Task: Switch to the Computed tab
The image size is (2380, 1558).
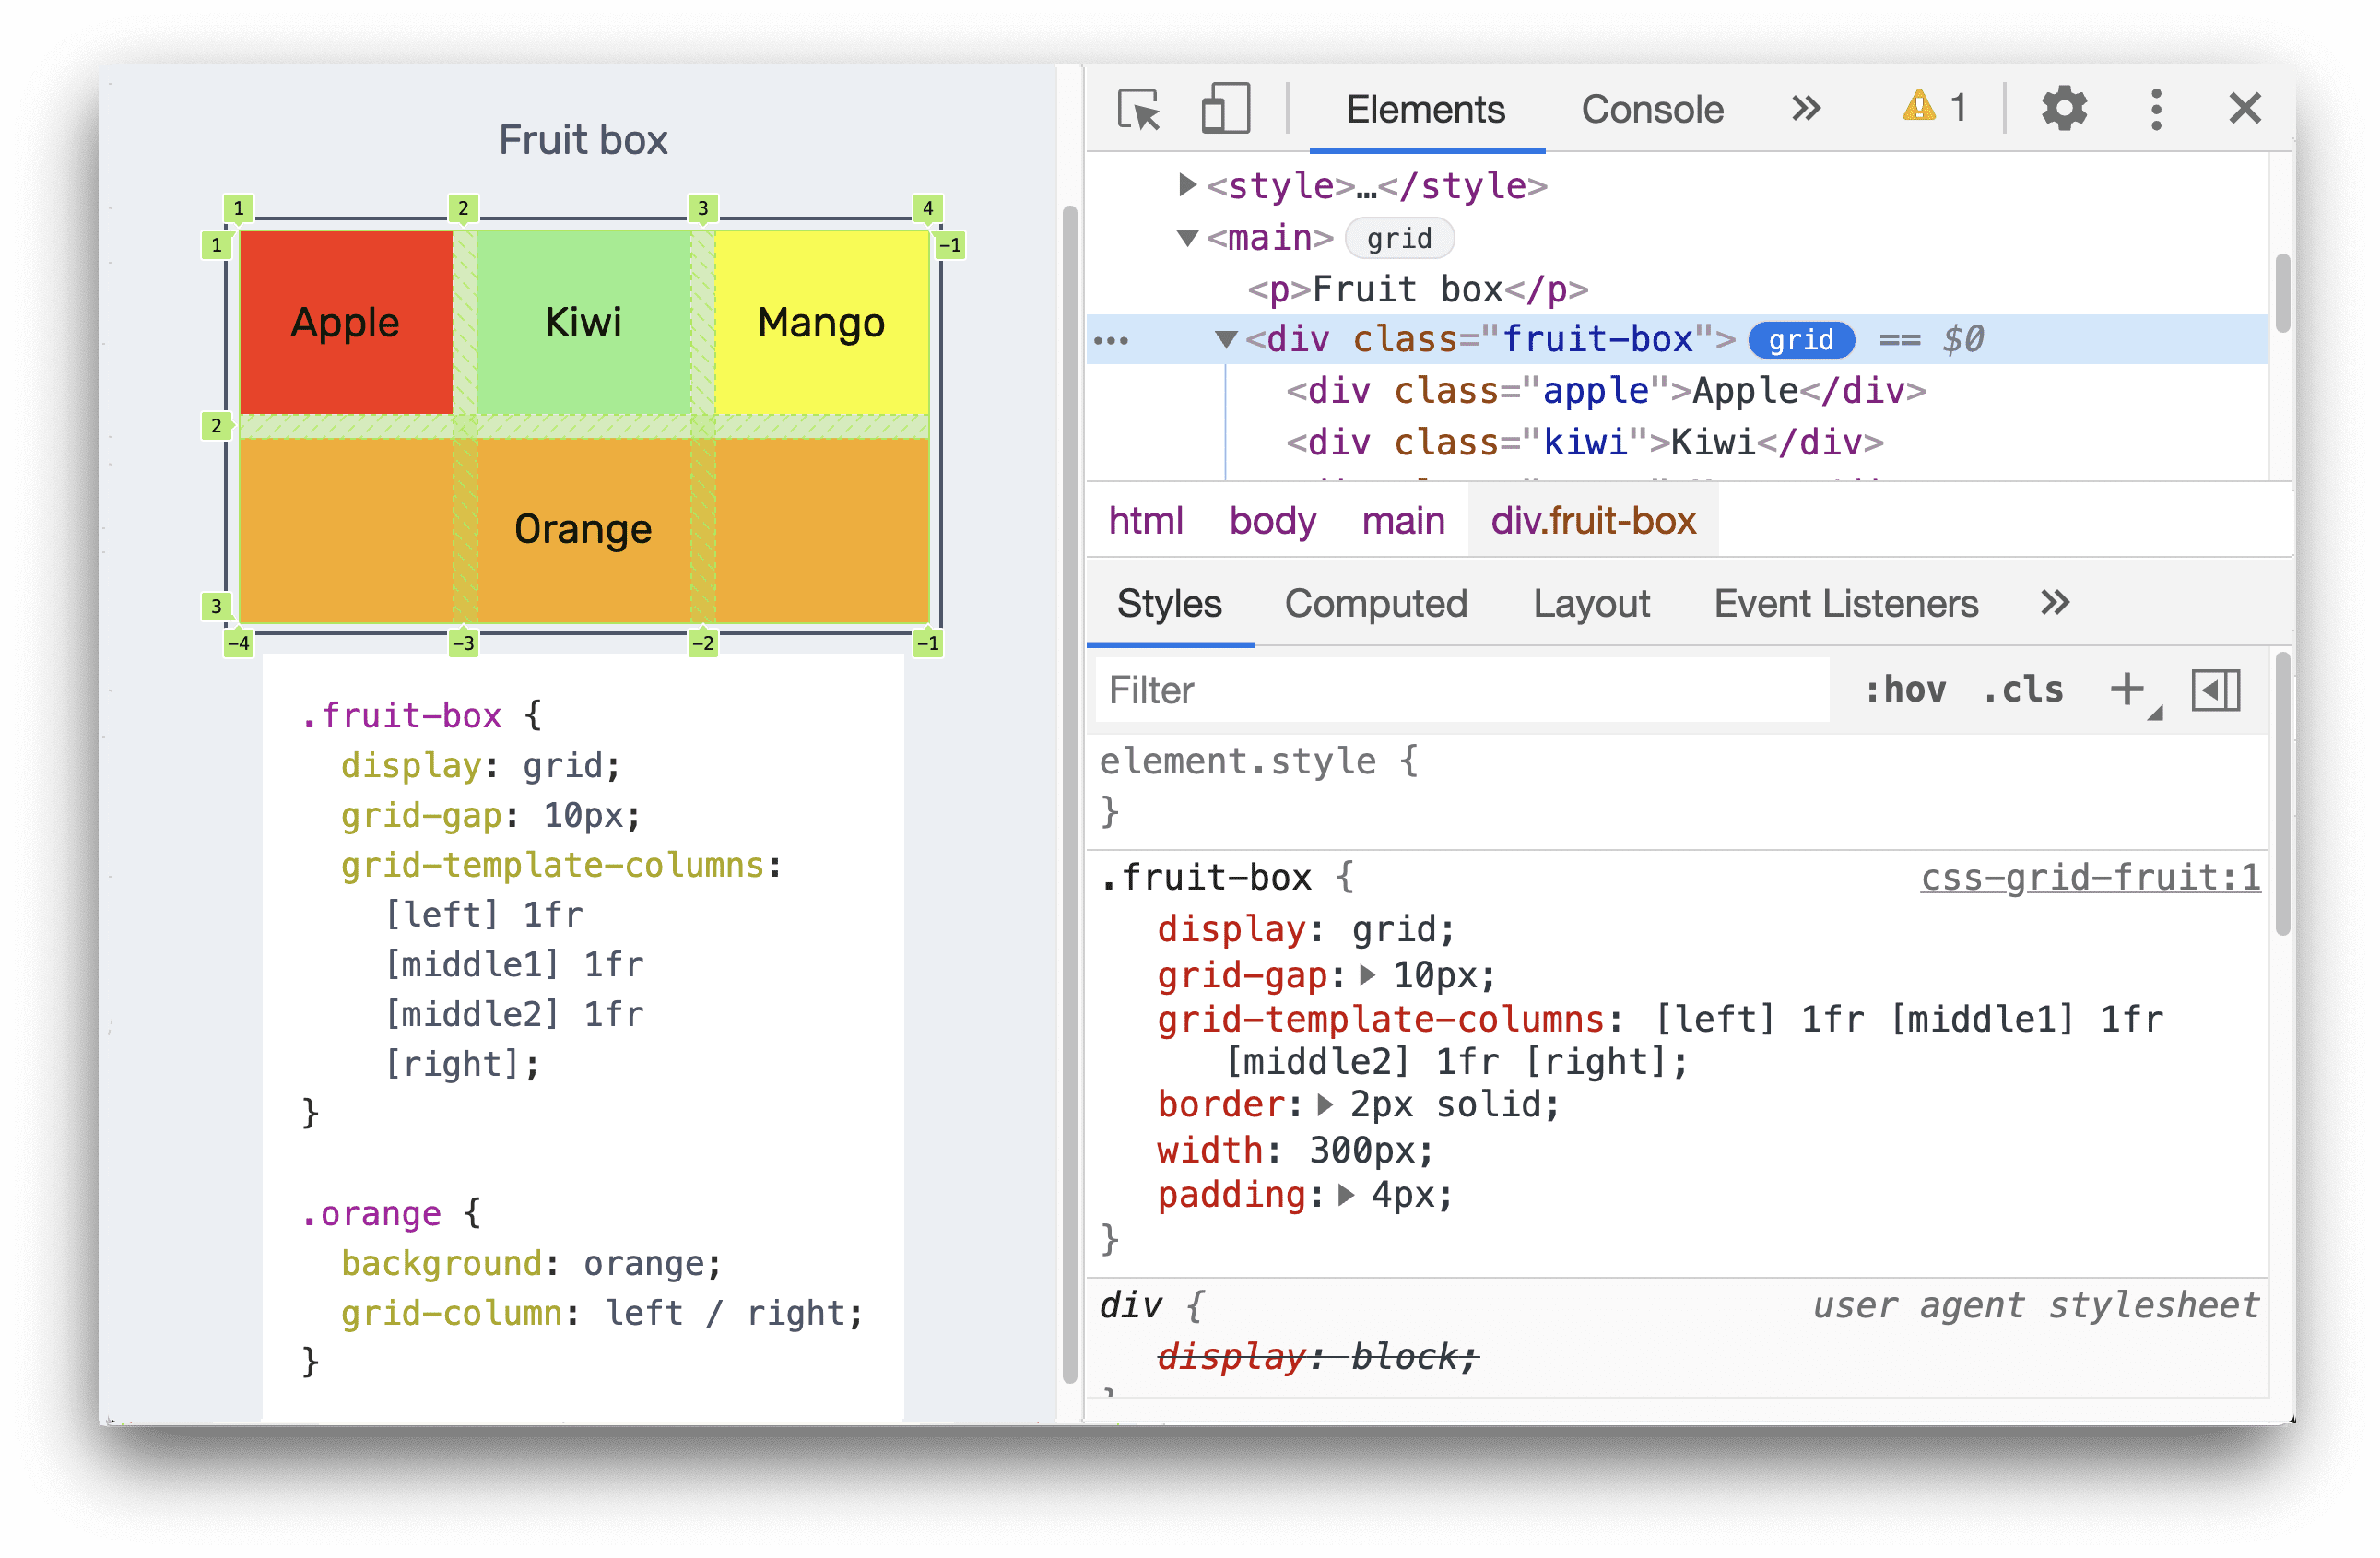Action: click(1377, 603)
